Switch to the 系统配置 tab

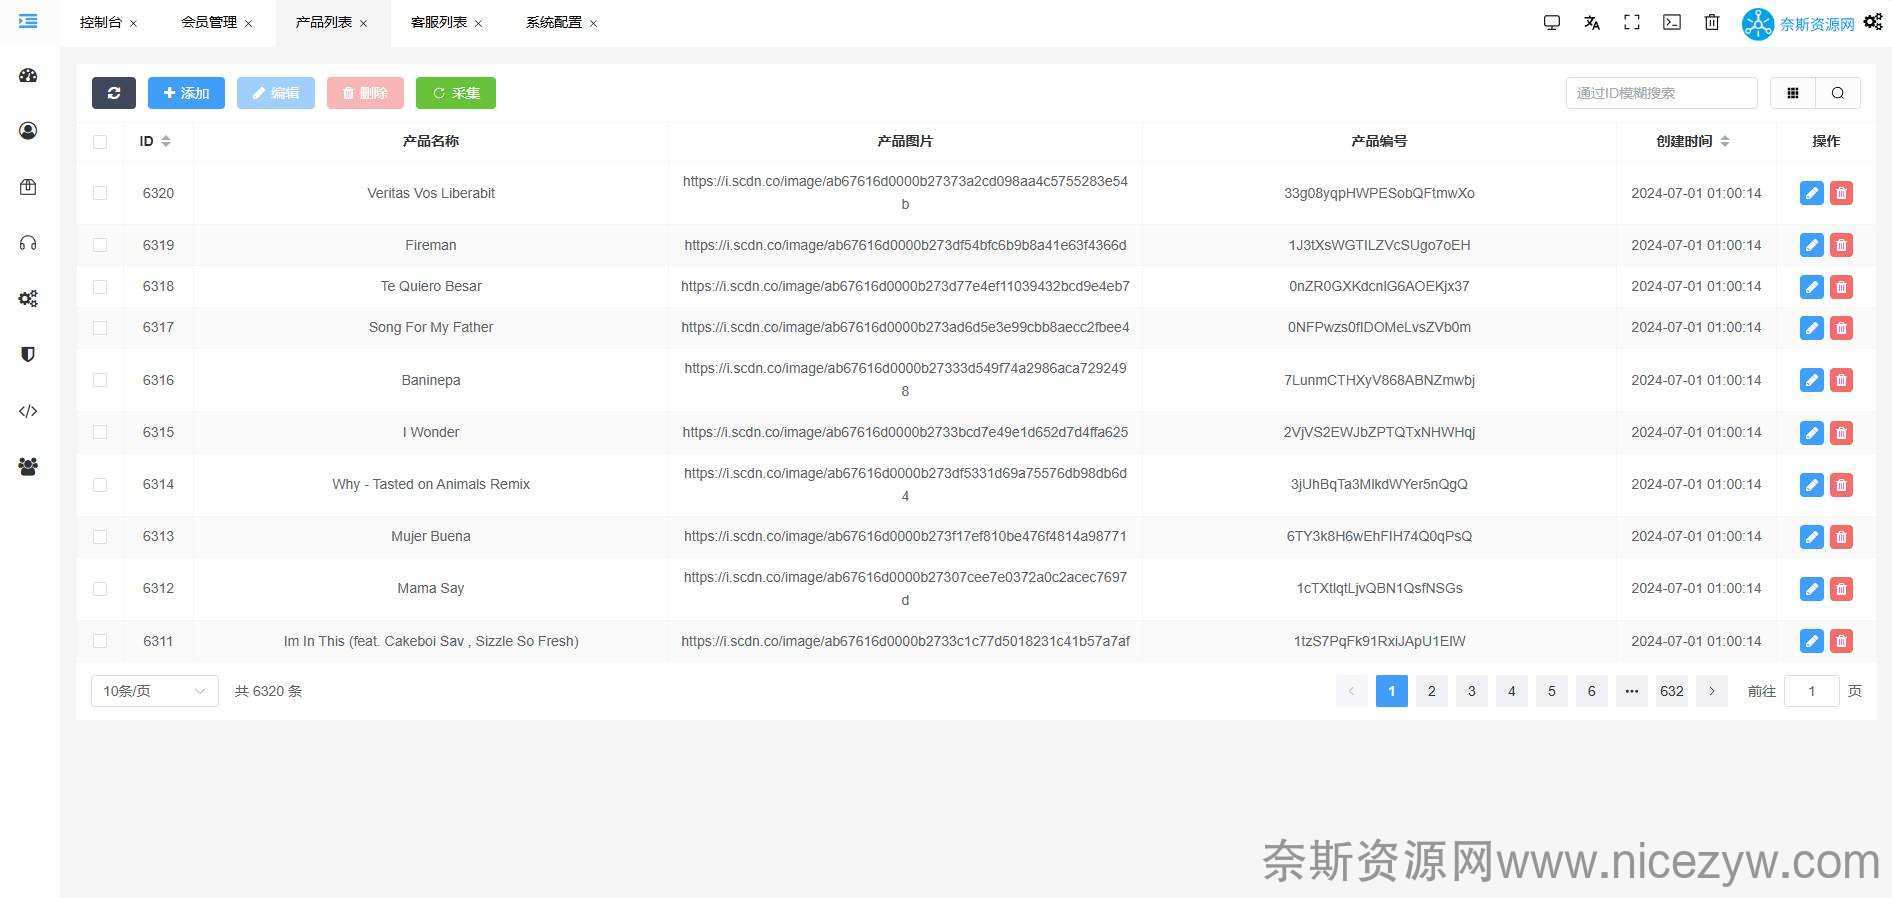click(x=553, y=22)
